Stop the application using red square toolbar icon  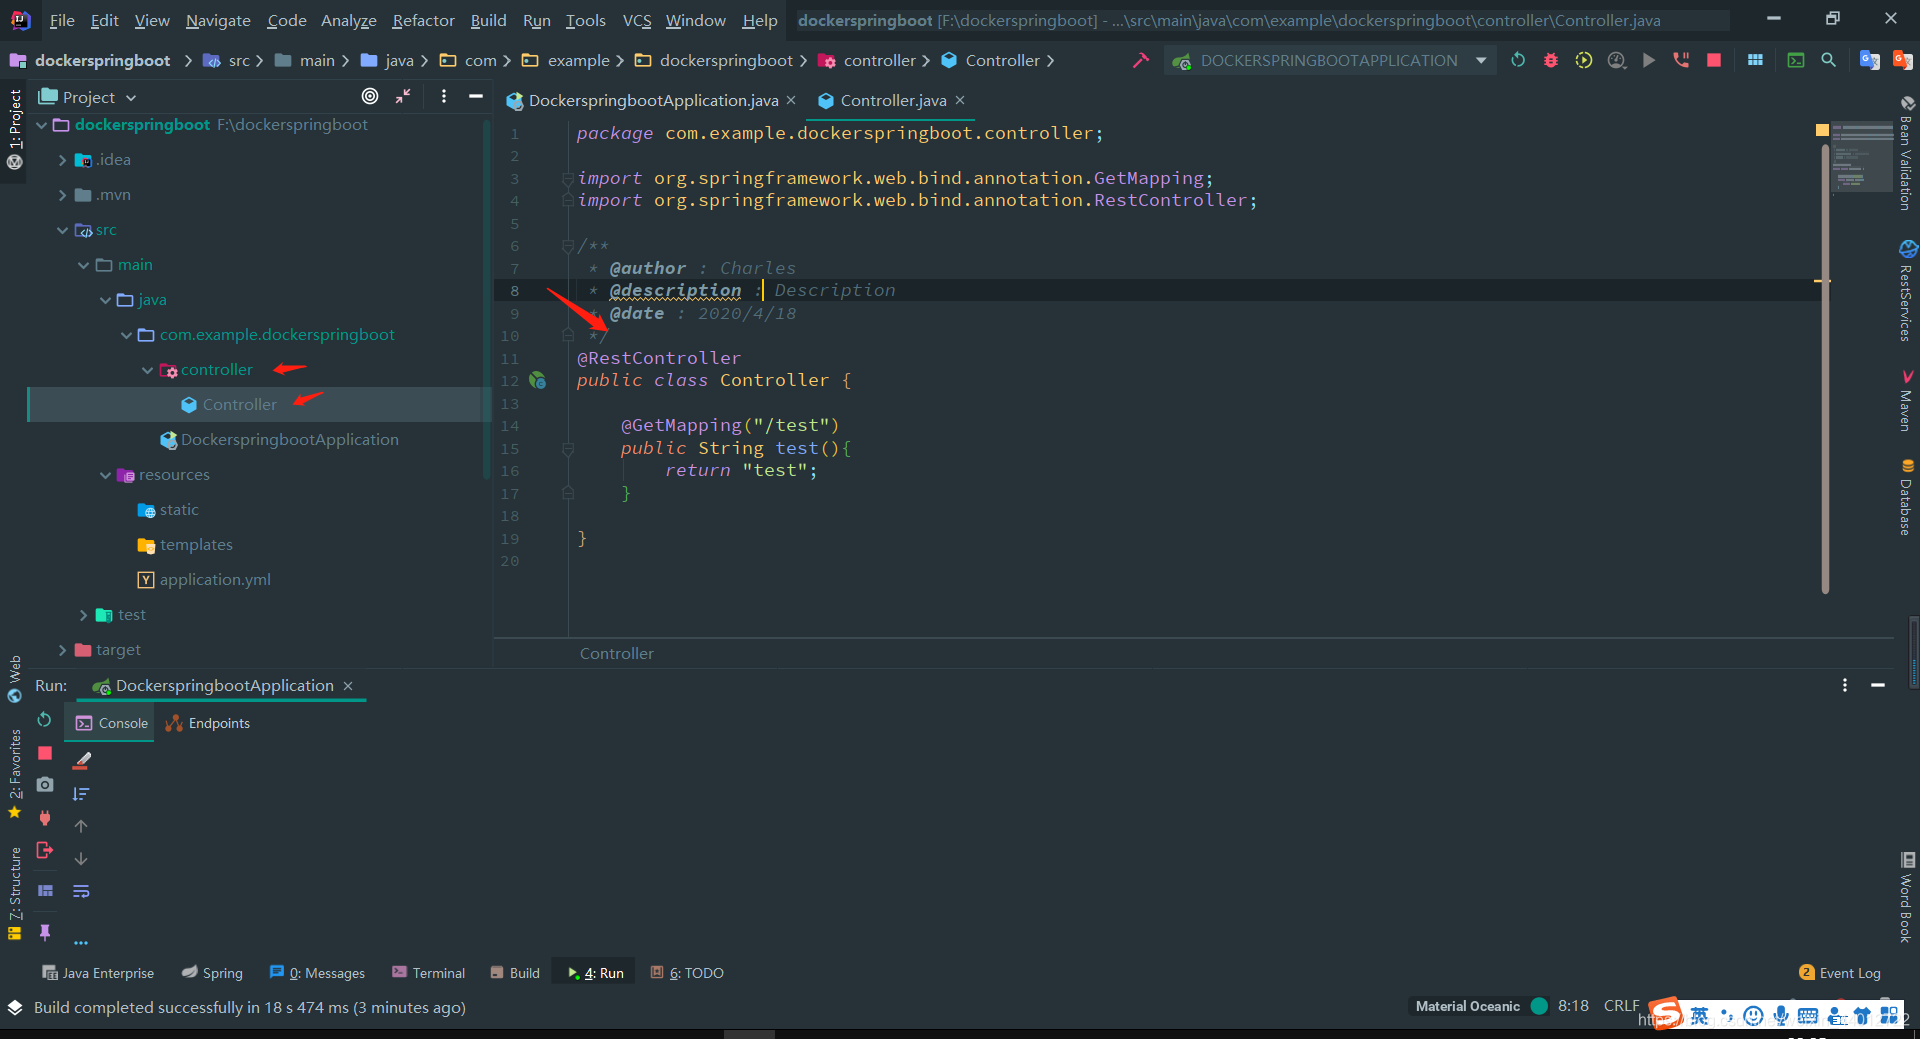pos(1714,60)
